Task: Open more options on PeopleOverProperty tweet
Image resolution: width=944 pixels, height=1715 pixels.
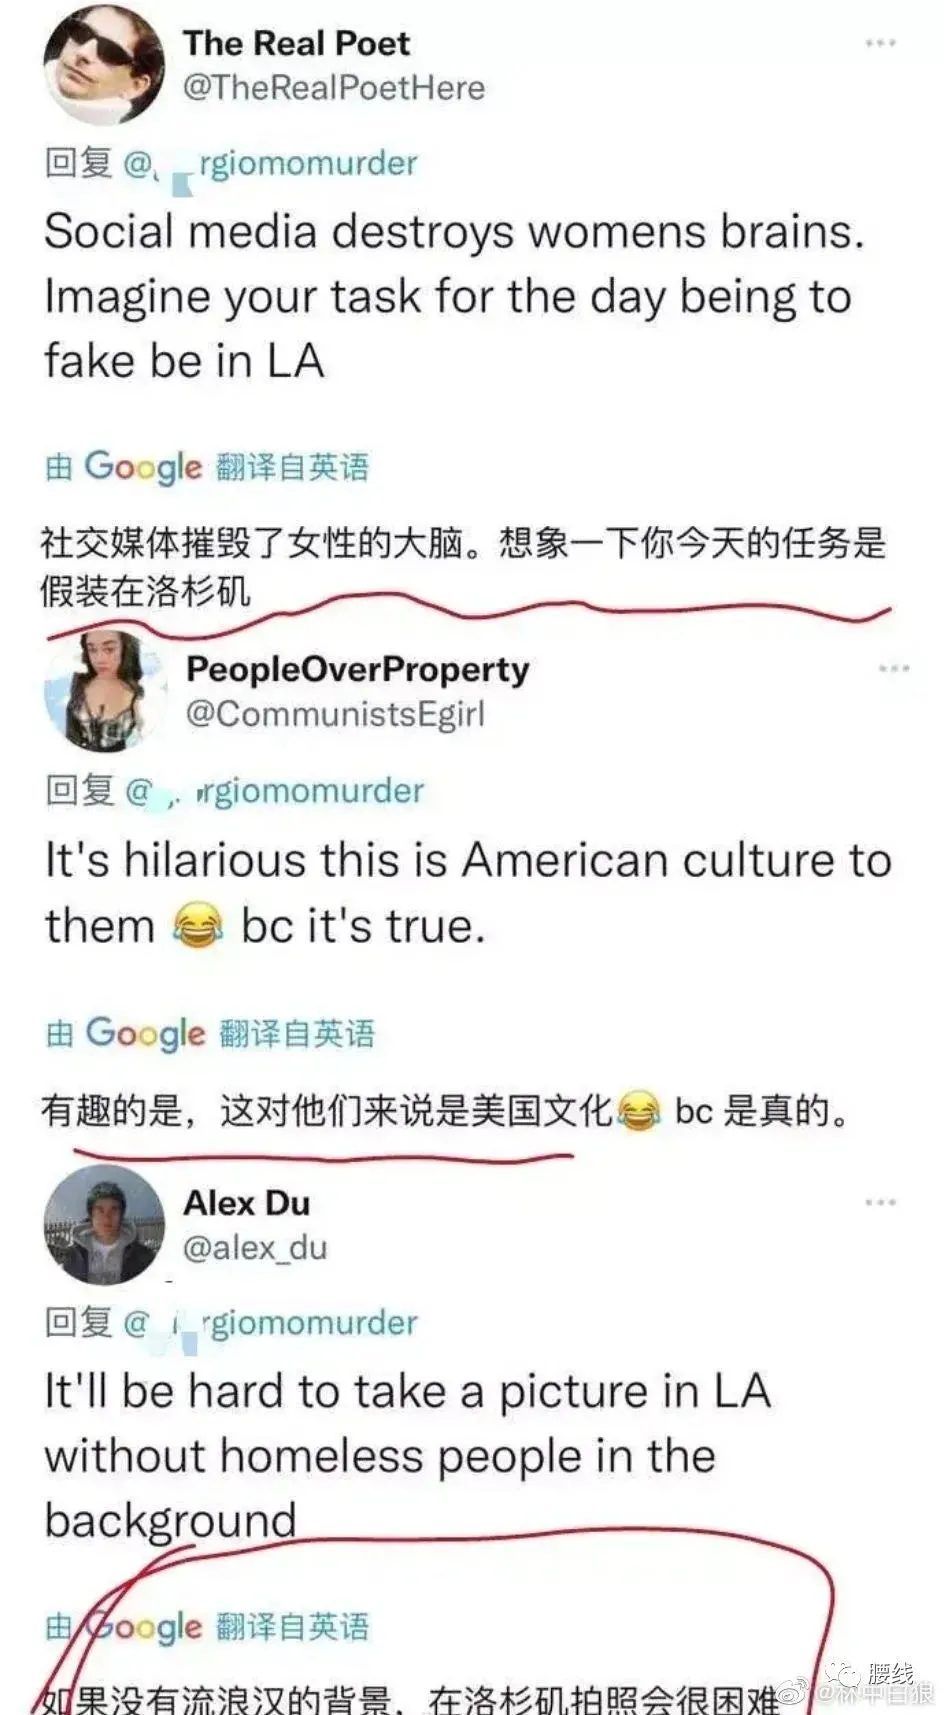Action: pos(893,668)
